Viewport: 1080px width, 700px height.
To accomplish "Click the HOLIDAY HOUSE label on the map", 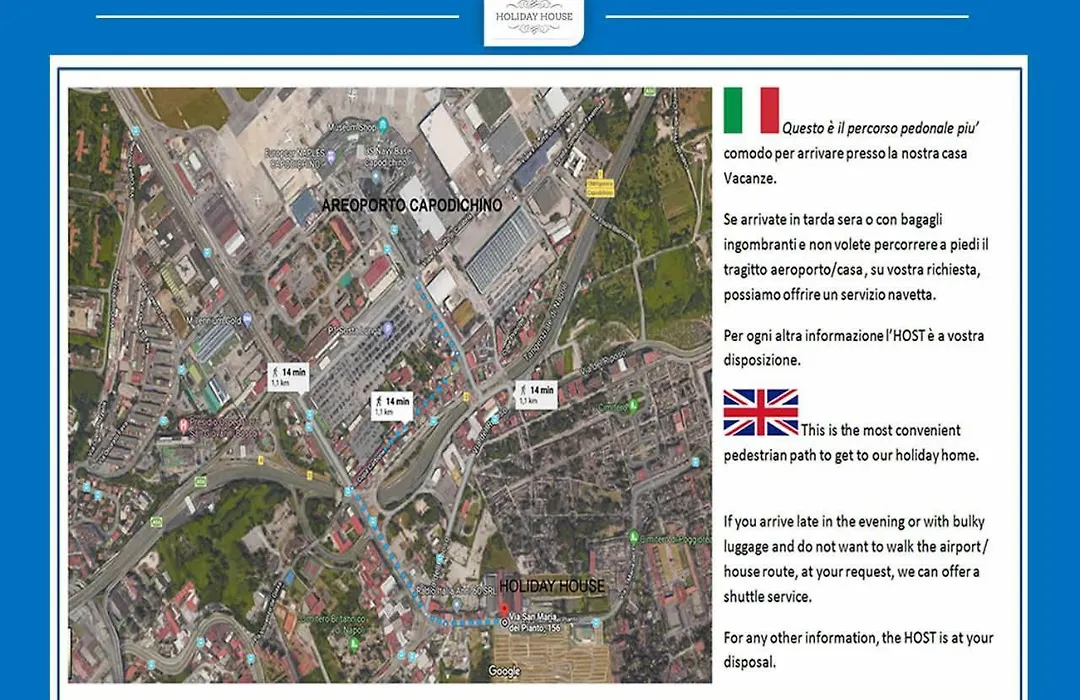I will 552,586.
